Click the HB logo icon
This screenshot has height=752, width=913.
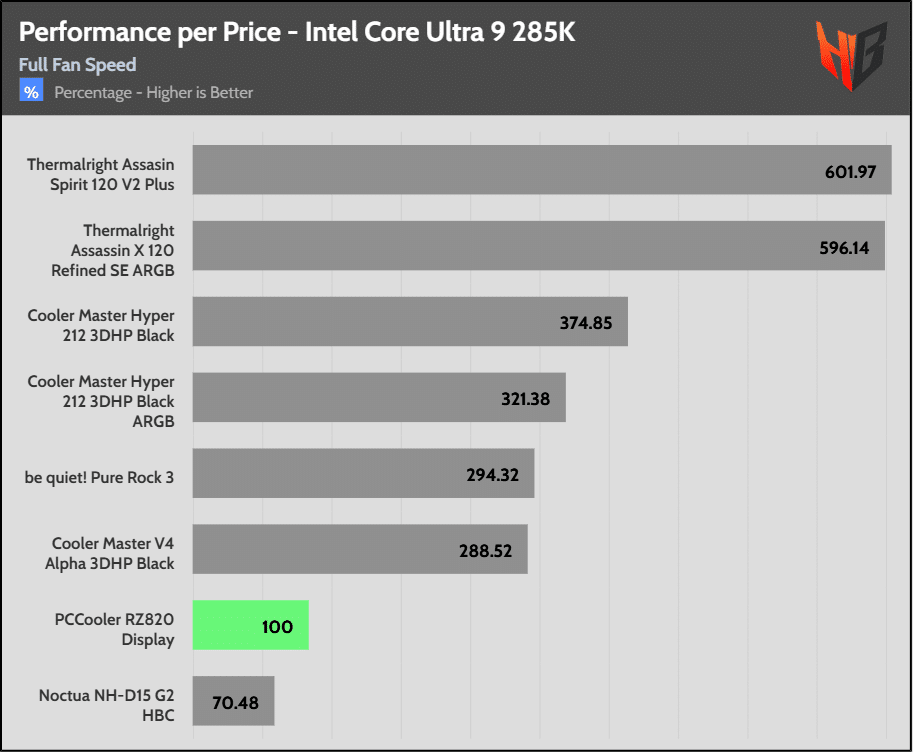click(850, 55)
